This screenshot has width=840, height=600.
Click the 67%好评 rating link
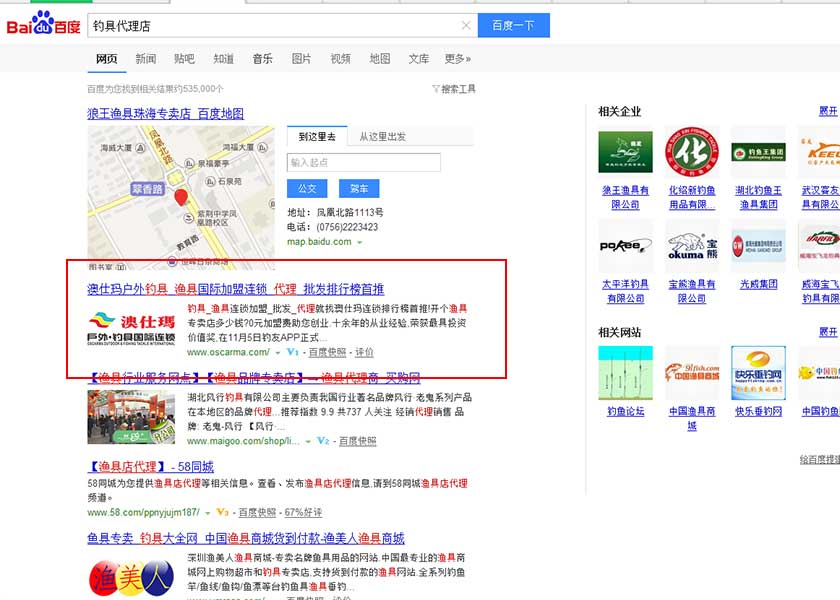pos(303,512)
